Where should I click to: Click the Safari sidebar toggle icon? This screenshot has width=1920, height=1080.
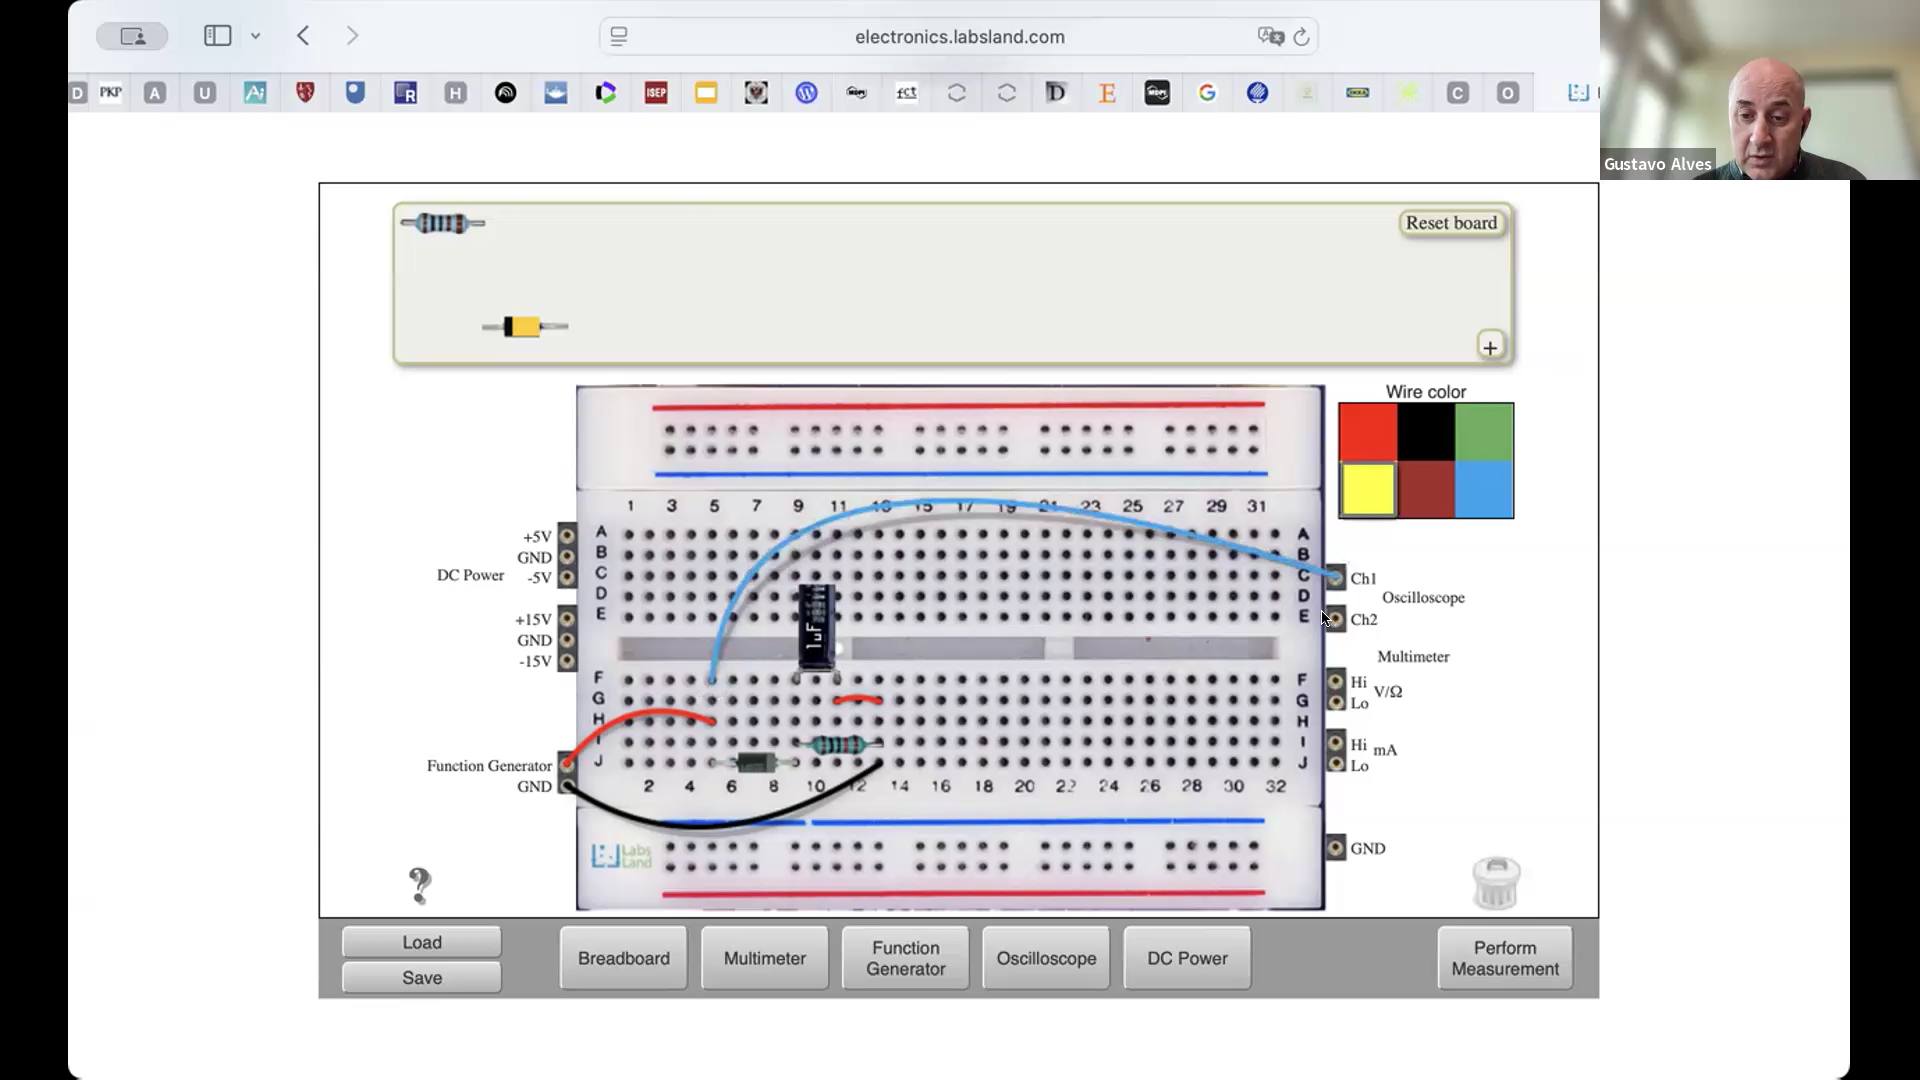point(217,36)
